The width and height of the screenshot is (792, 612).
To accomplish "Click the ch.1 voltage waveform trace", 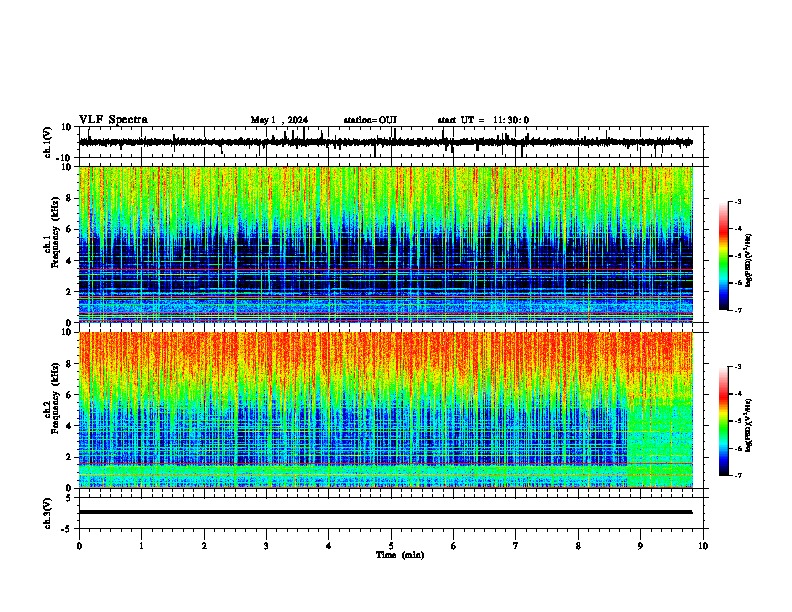I will click(x=385, y=142).
